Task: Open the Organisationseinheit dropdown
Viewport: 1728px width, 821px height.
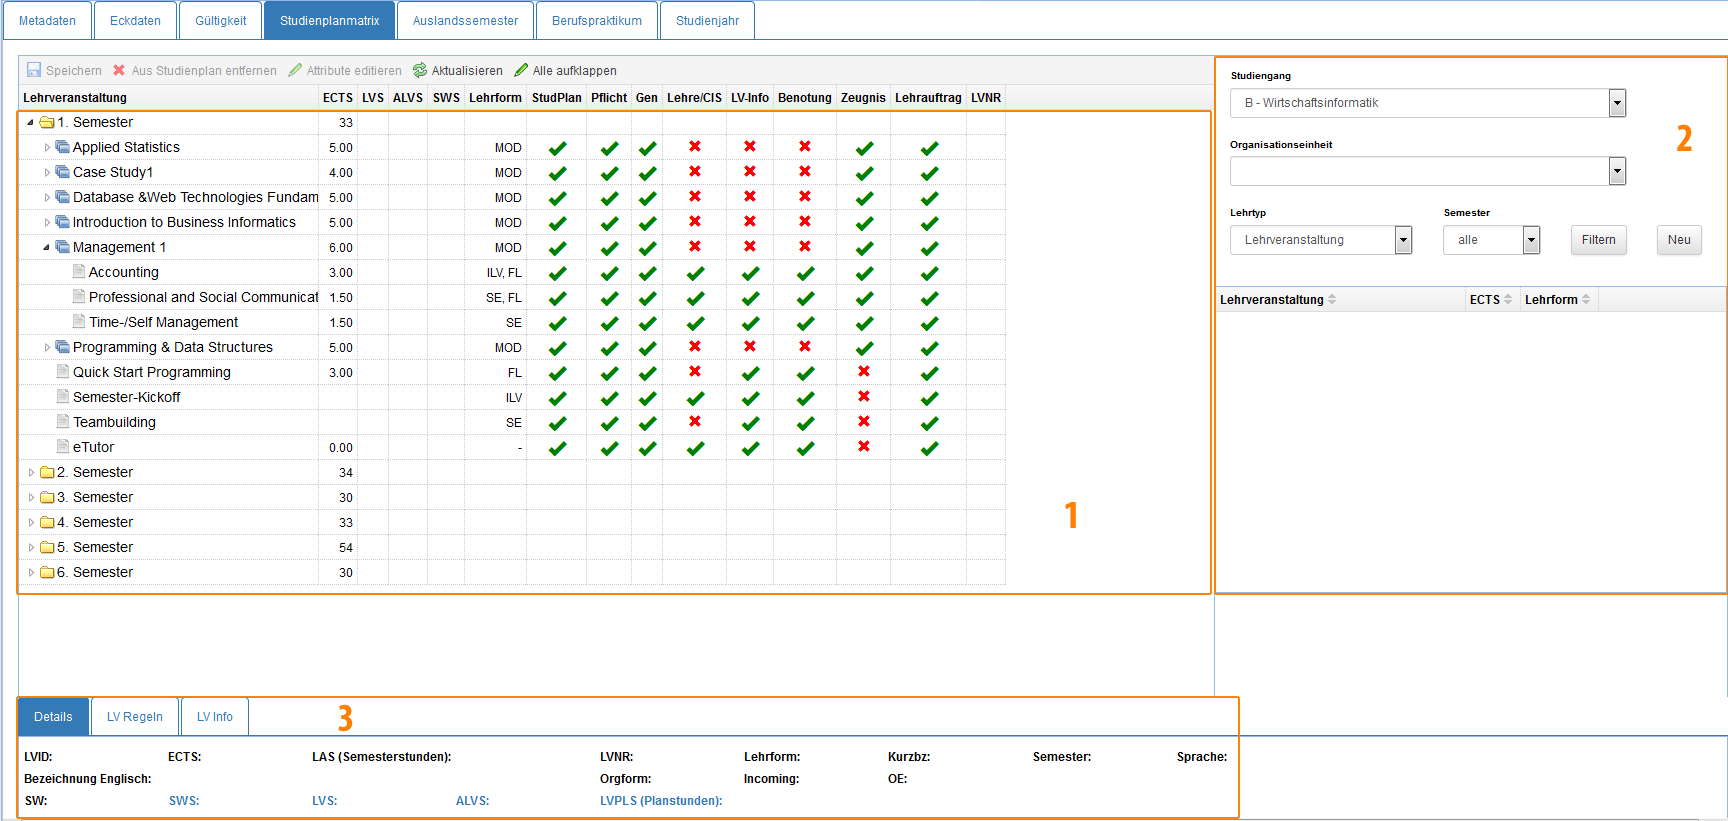Action: point(1617,172)
